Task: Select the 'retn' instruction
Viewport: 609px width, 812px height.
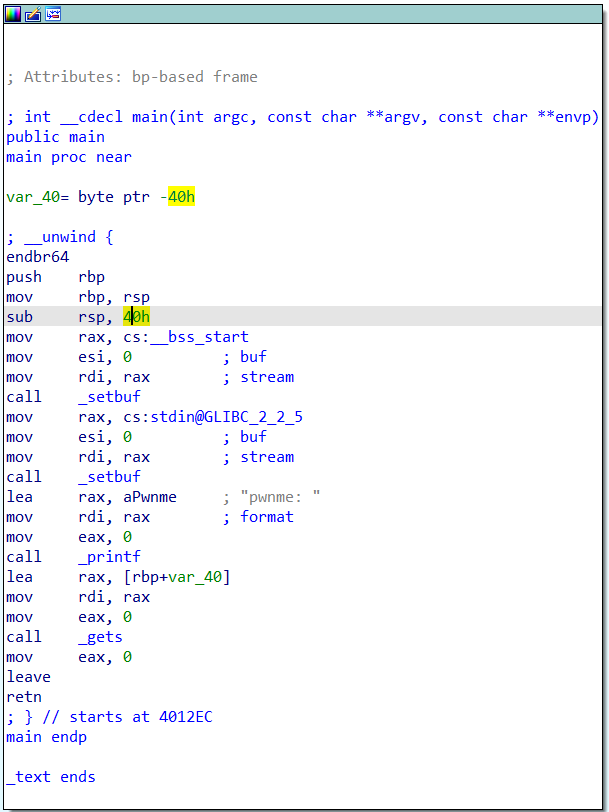Action: (24, 697)
